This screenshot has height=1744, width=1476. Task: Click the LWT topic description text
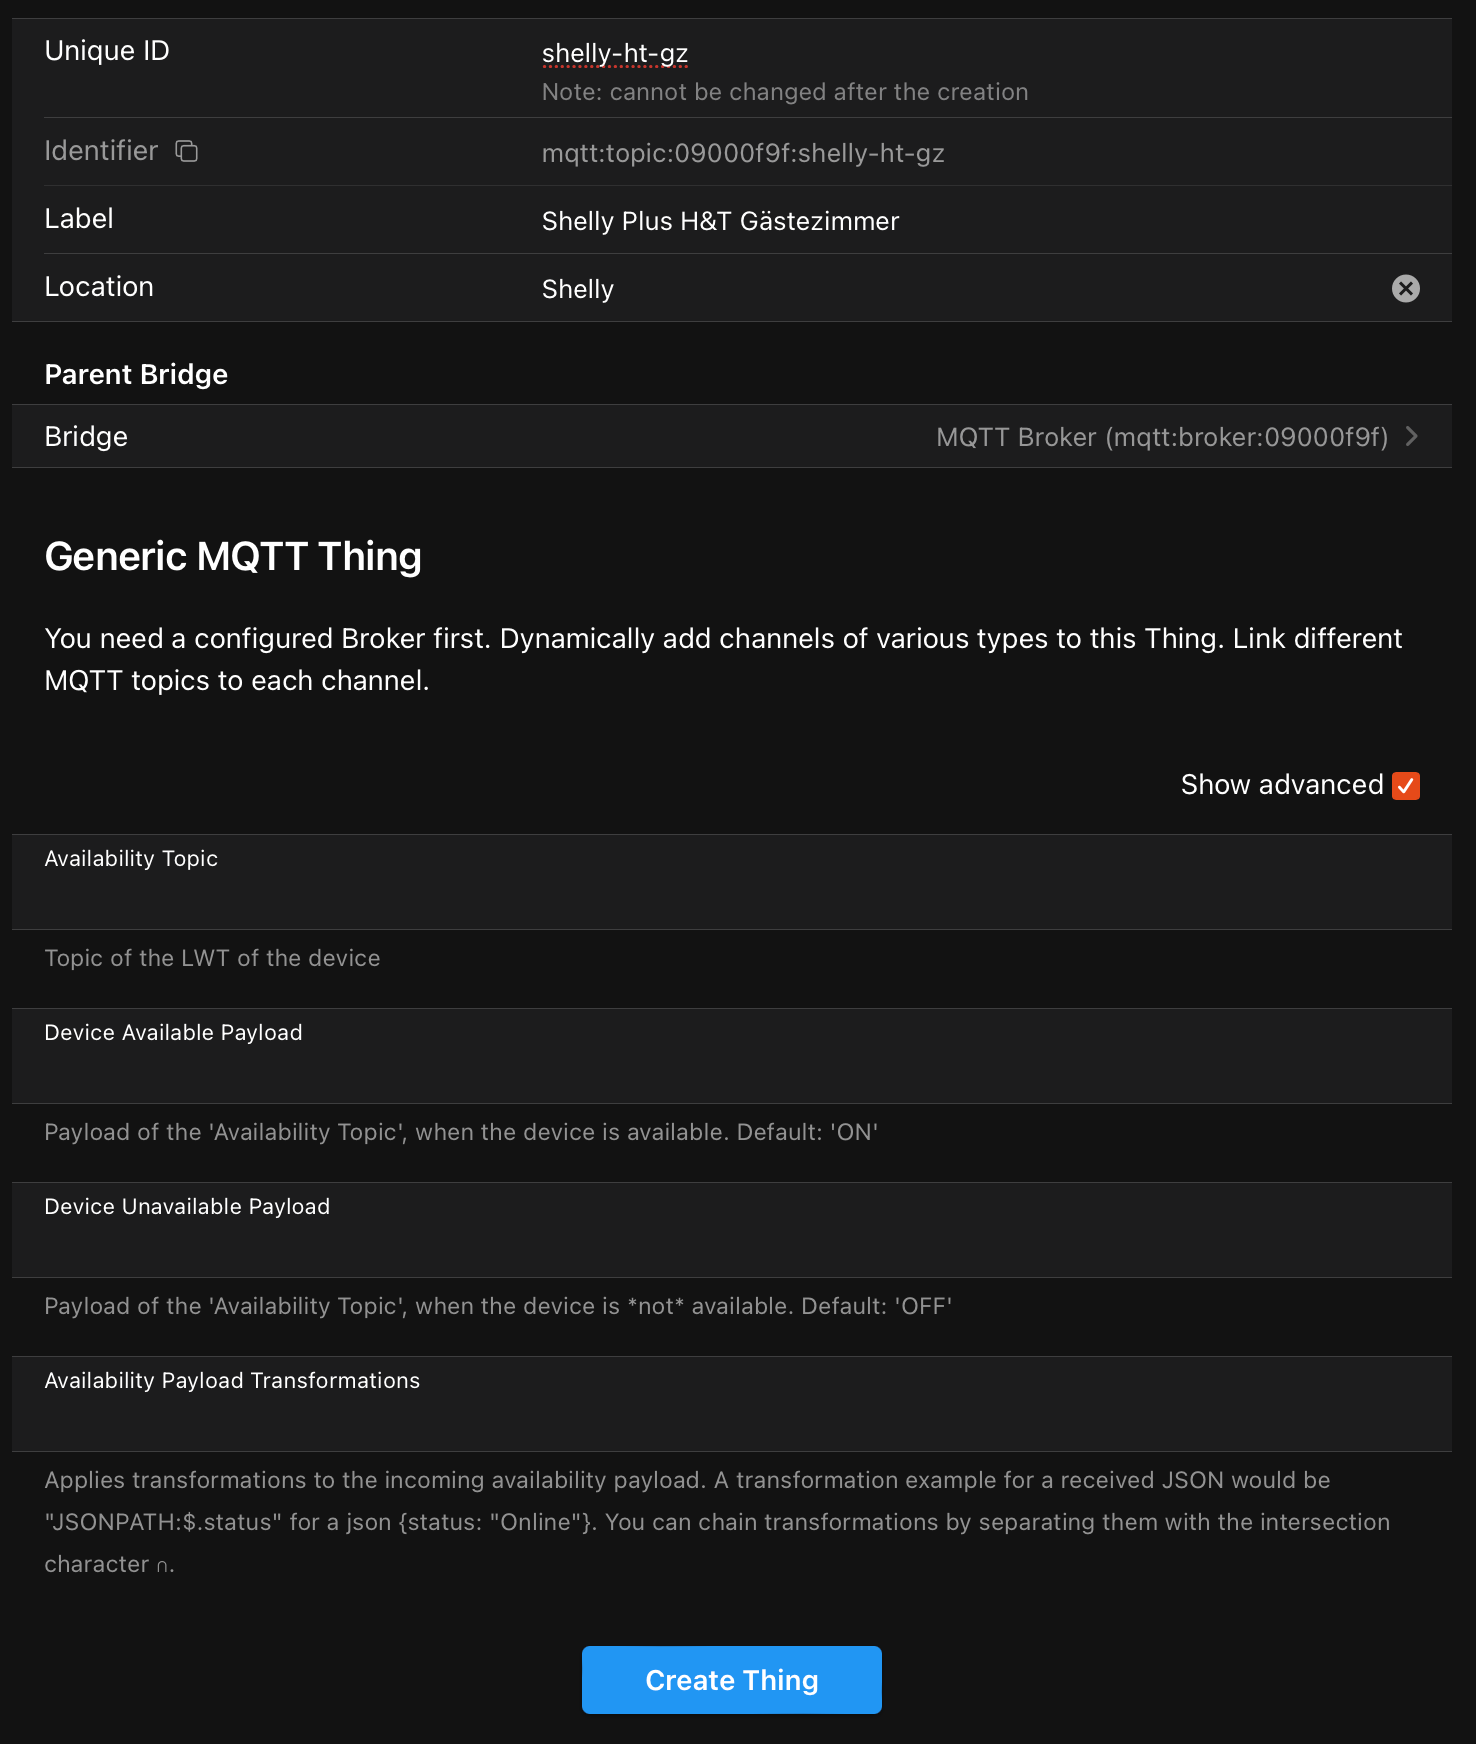tap(212, 958)
